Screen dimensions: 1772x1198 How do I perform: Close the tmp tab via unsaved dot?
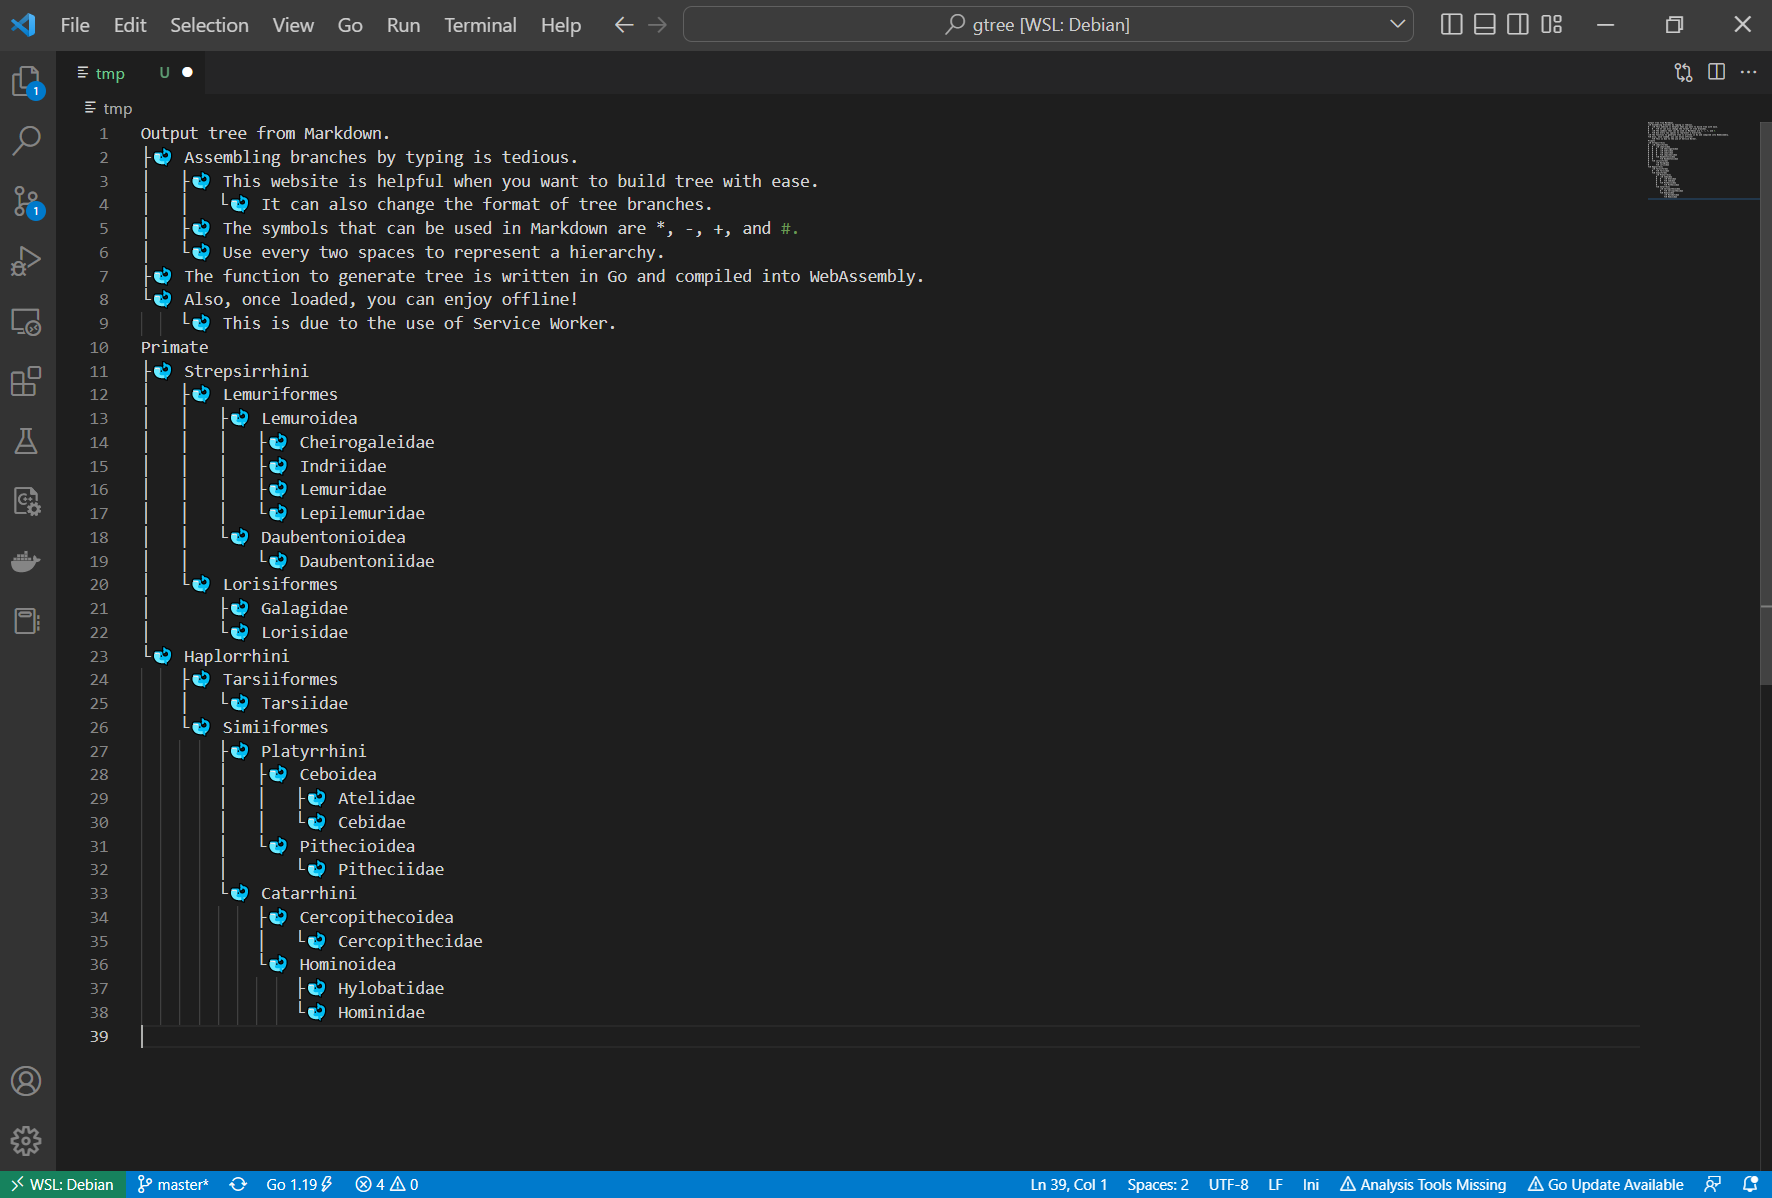click(x=187, y=72)
